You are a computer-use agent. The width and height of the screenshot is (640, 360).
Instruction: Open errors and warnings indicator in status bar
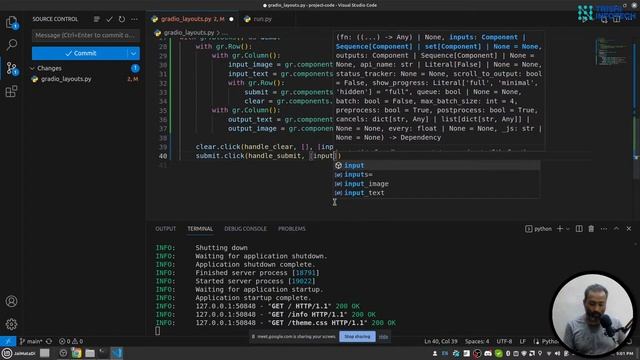pos(71,341)
